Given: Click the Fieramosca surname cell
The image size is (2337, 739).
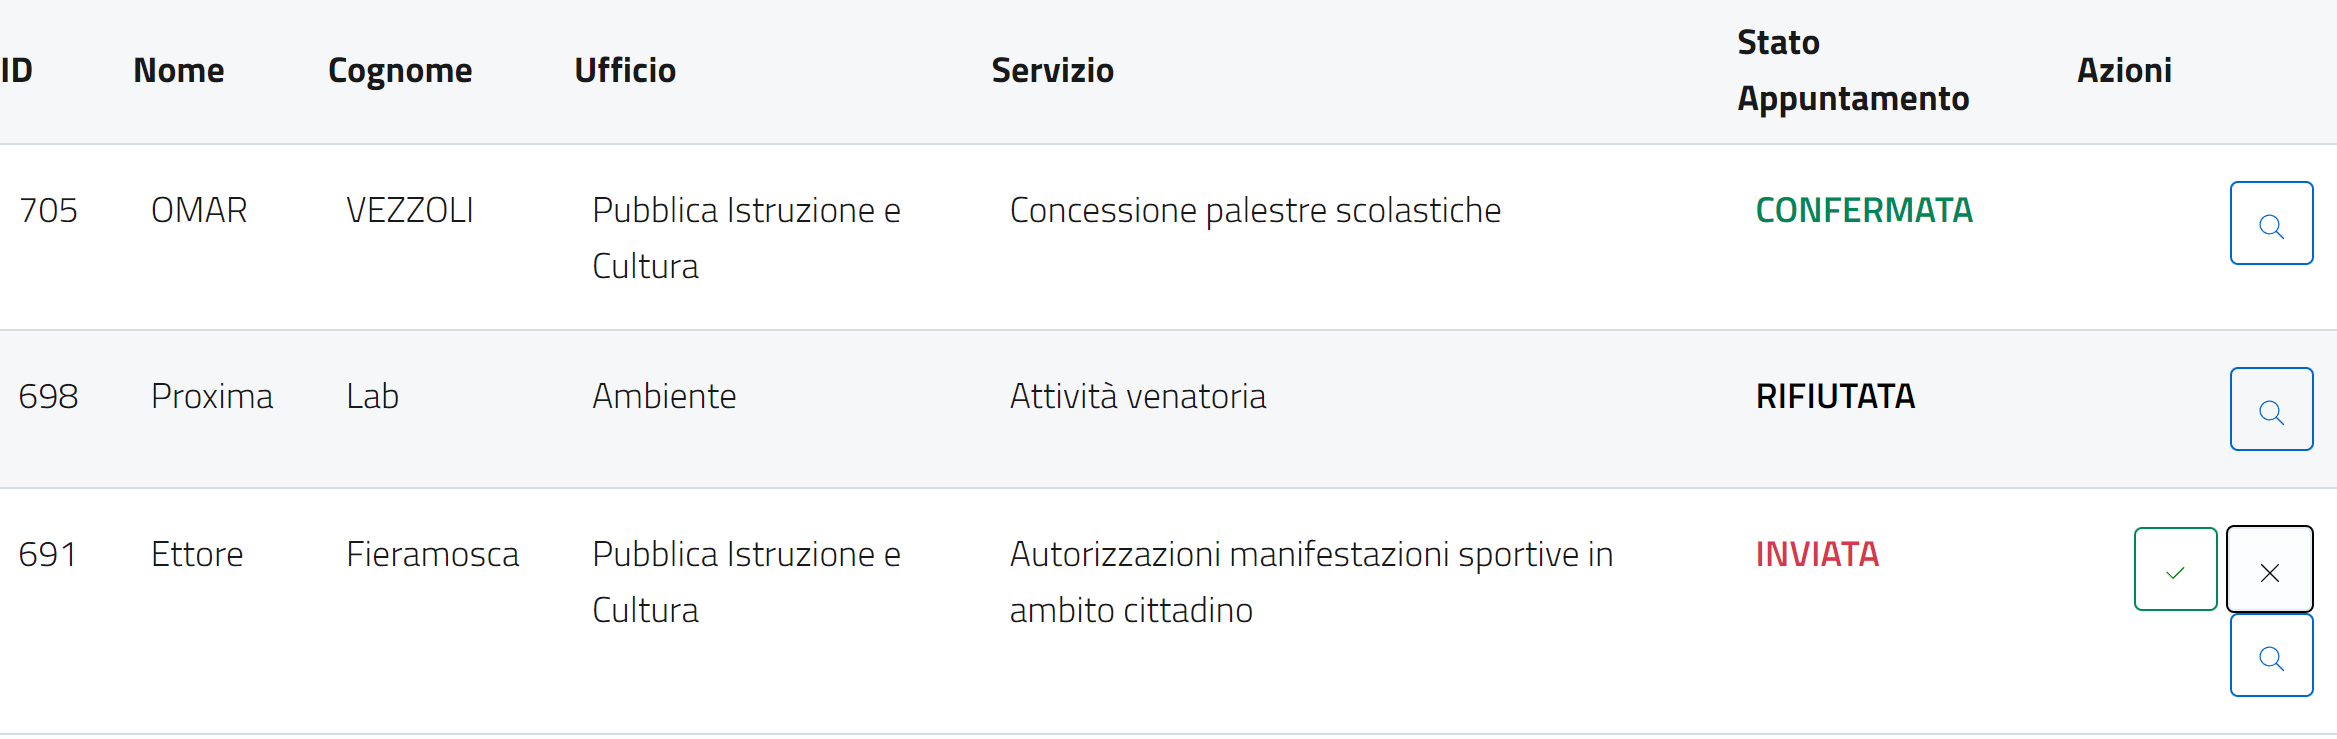Looking at the screenshot, I should click(x=432, y=554).
